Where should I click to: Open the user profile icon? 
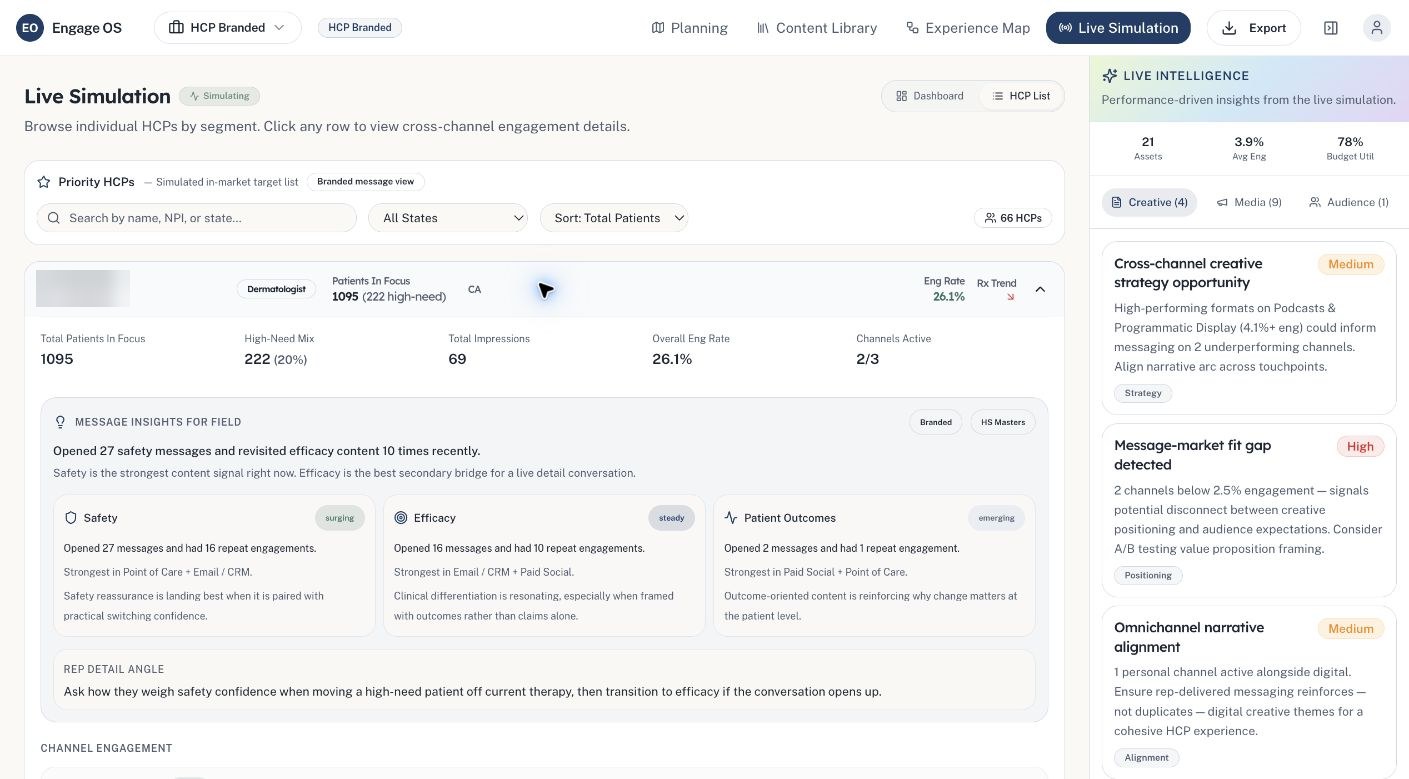pyautogui.click(x=1377, y=28)
